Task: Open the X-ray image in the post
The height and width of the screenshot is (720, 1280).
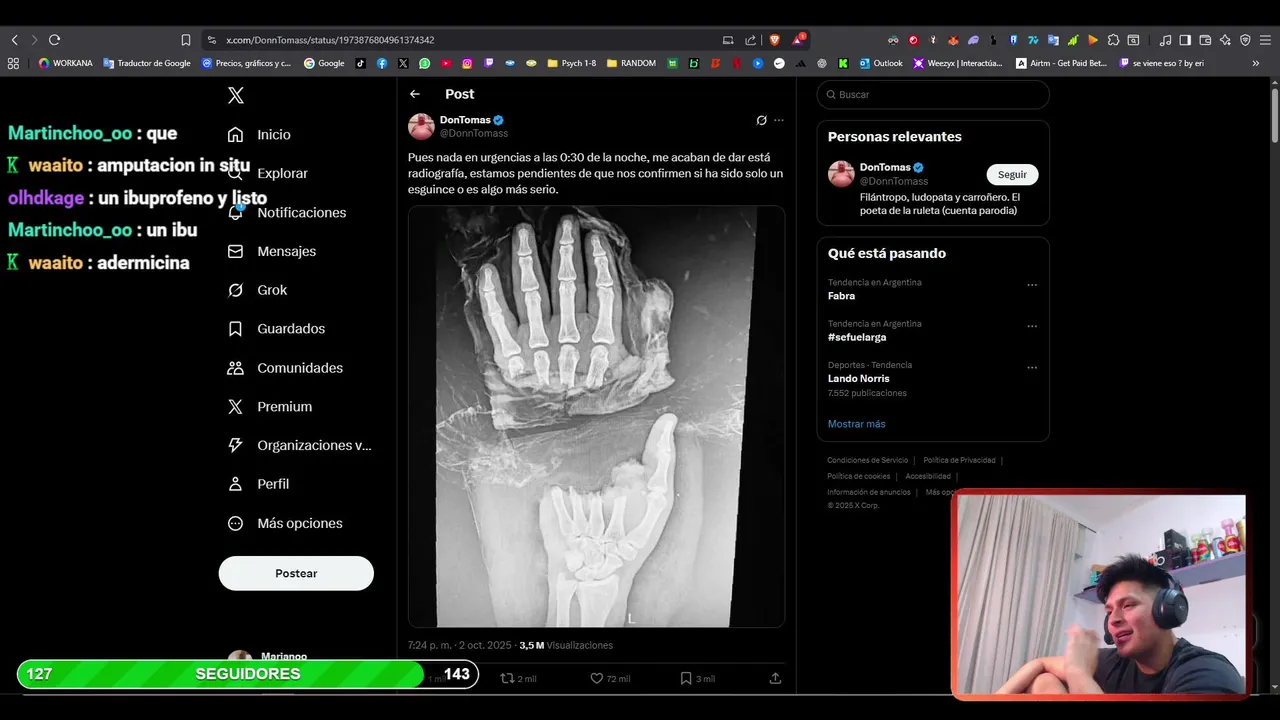Action: click(596, 417)
